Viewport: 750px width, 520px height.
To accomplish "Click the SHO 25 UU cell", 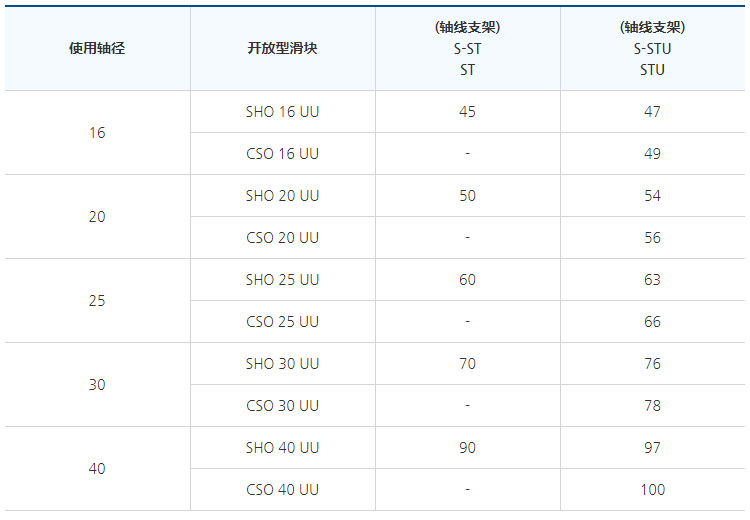I will pyautogui.click(x=282, y=280).
